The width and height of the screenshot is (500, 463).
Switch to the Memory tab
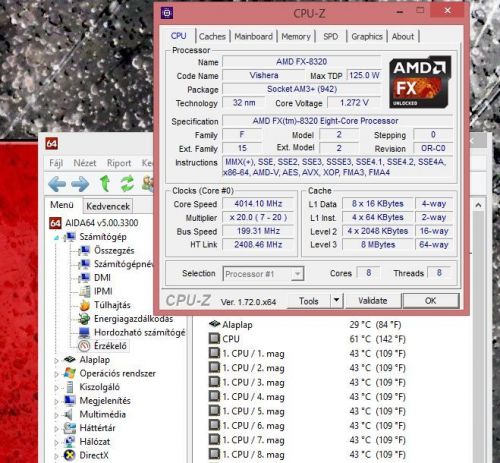[296, 36]
